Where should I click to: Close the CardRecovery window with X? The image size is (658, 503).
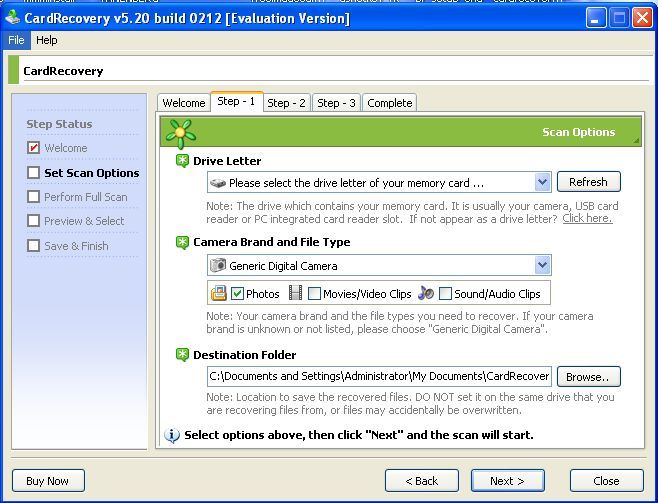(x=642, y=18)
